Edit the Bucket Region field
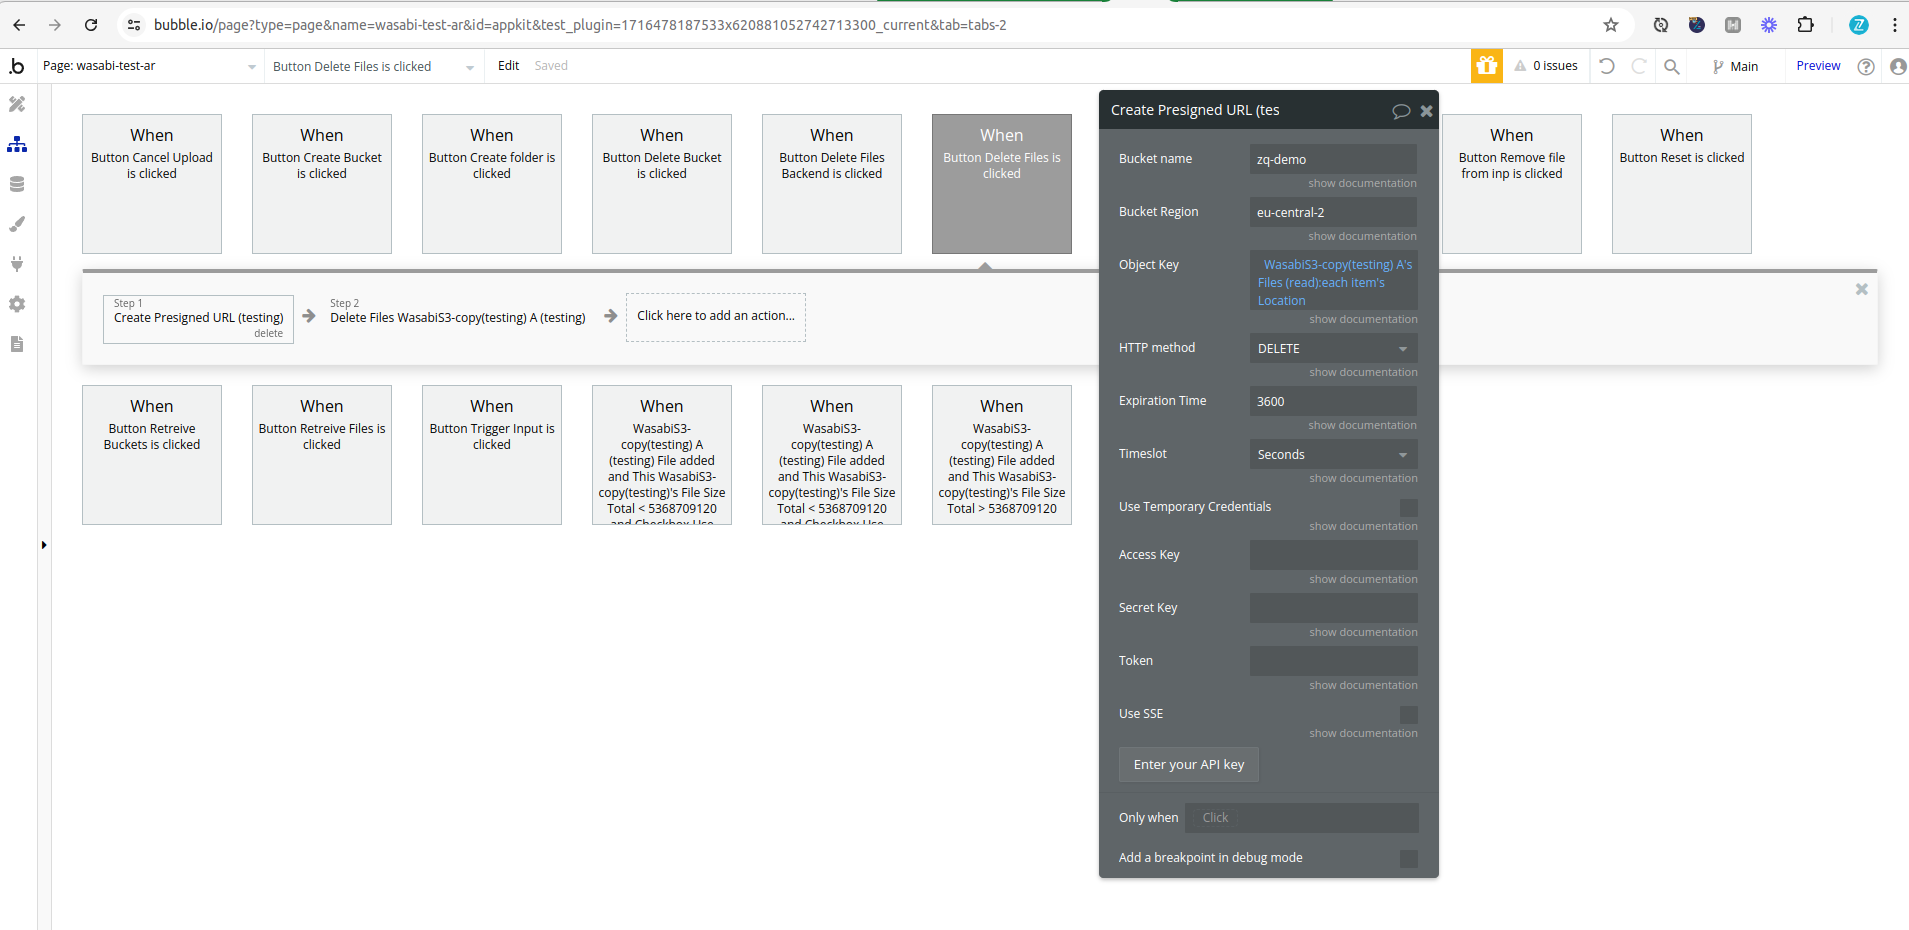 click(1333, 212)
